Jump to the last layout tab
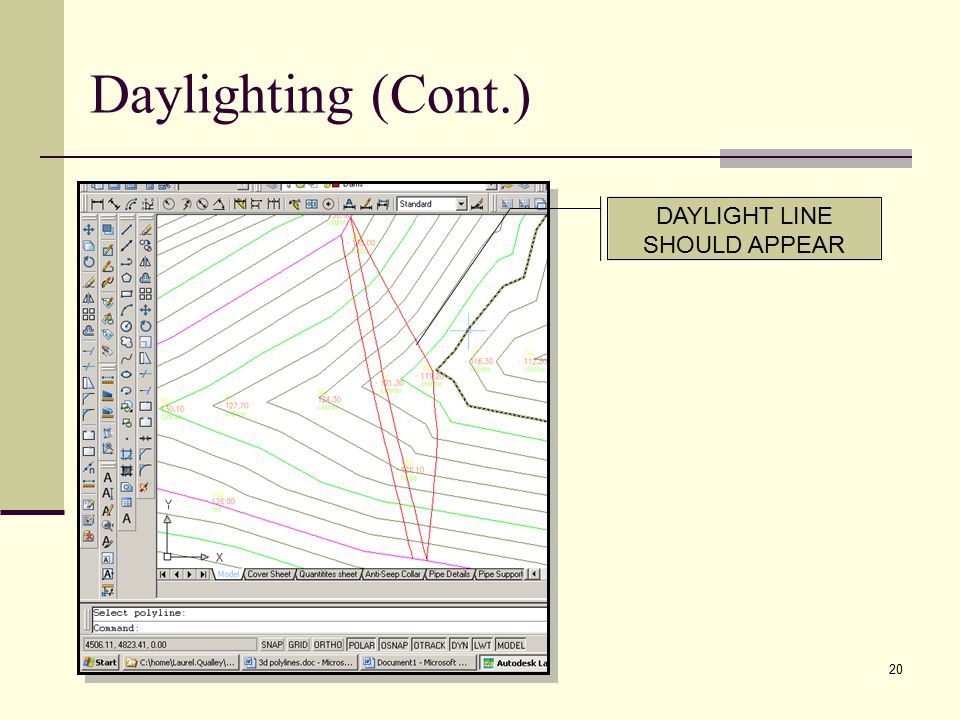The height and width of the screenshot is (720, 960). click(203, 574)
